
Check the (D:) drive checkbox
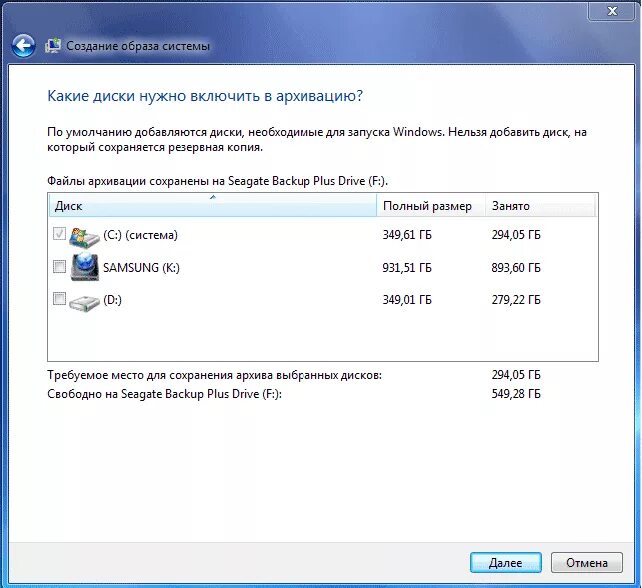(59, 299)
